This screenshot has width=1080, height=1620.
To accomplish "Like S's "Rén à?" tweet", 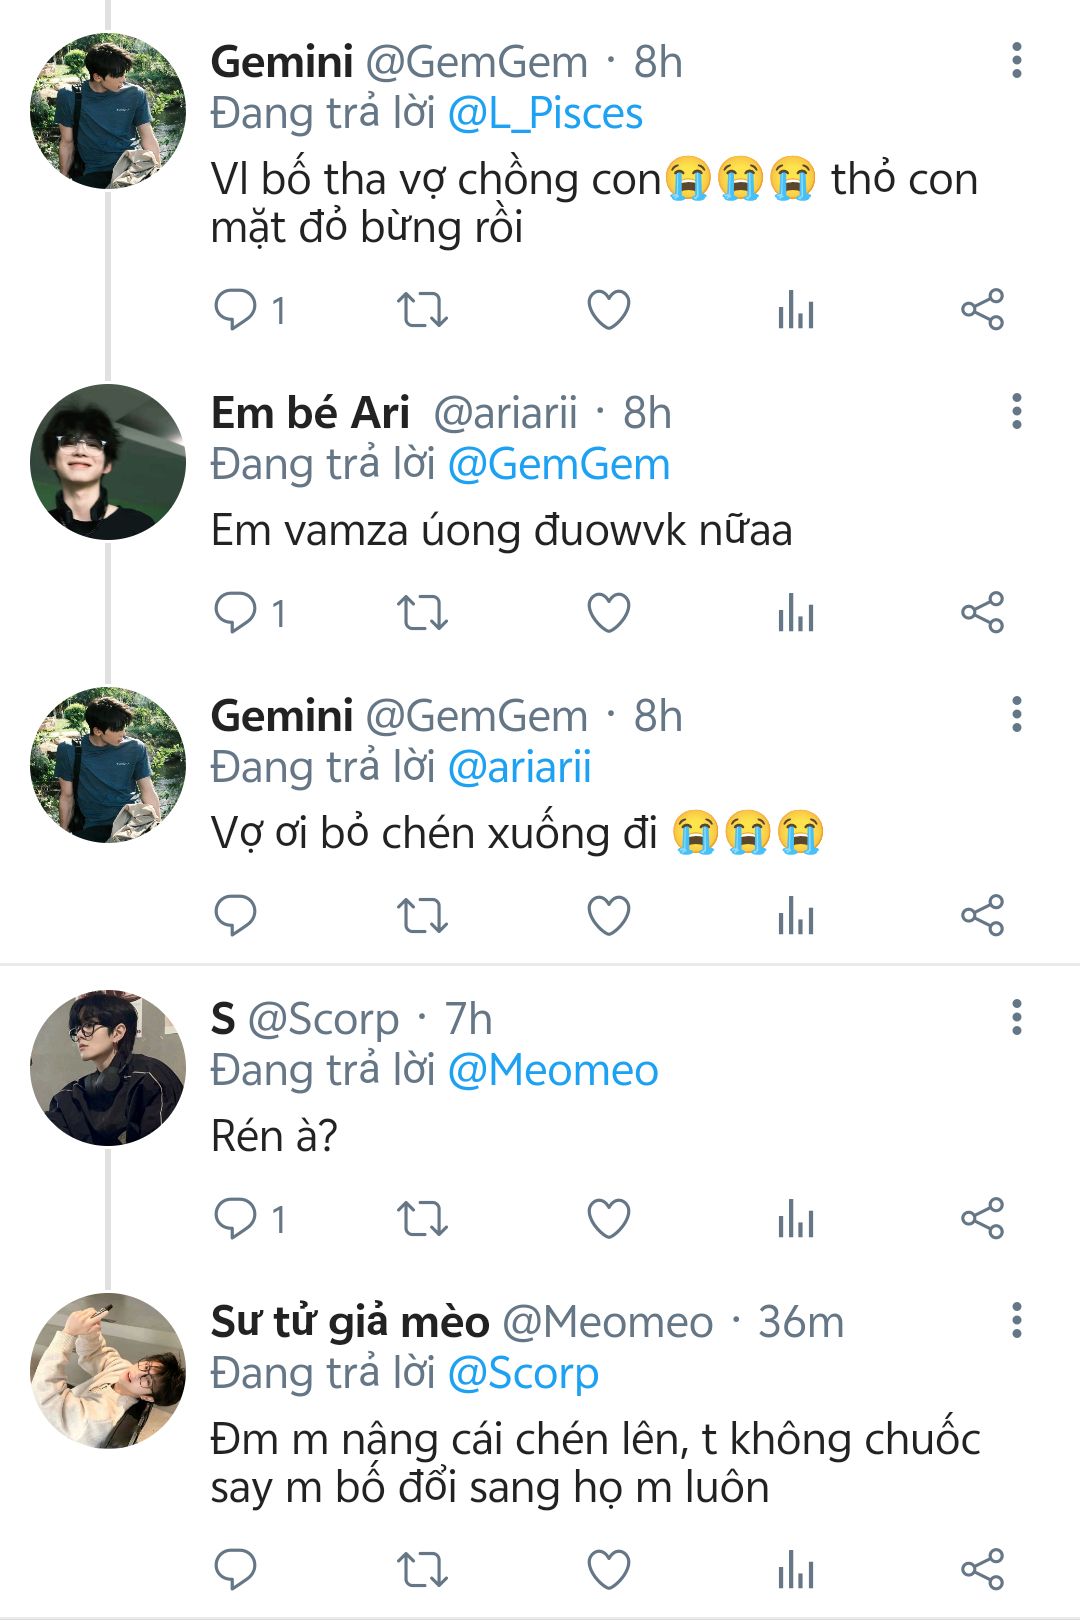I will (608, 1219).
